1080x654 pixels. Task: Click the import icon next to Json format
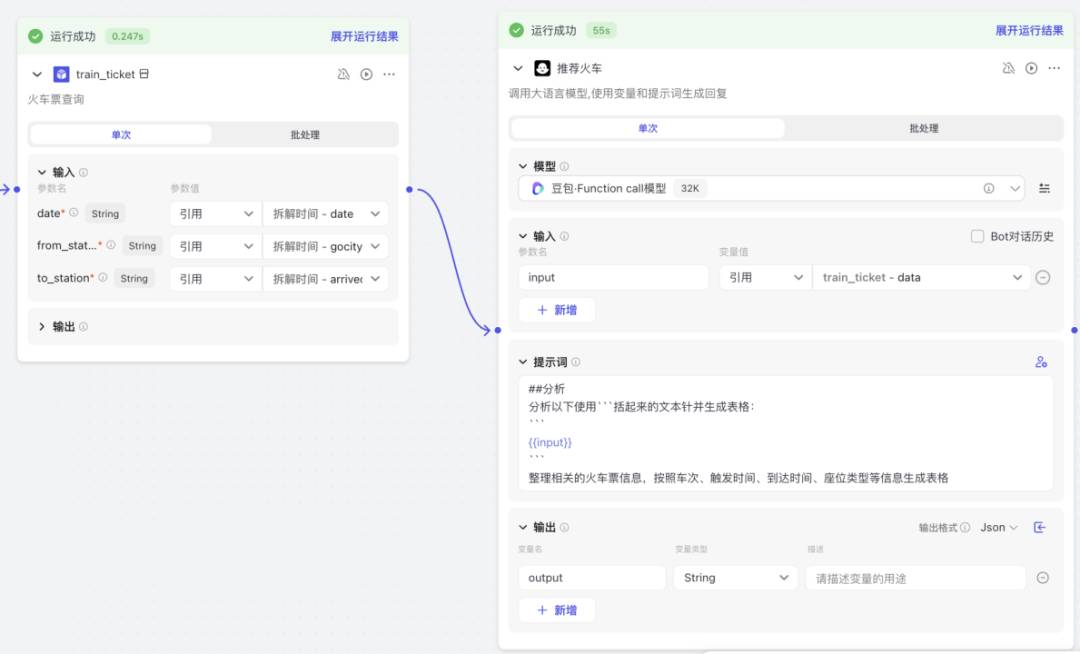tap(1039, 527)
